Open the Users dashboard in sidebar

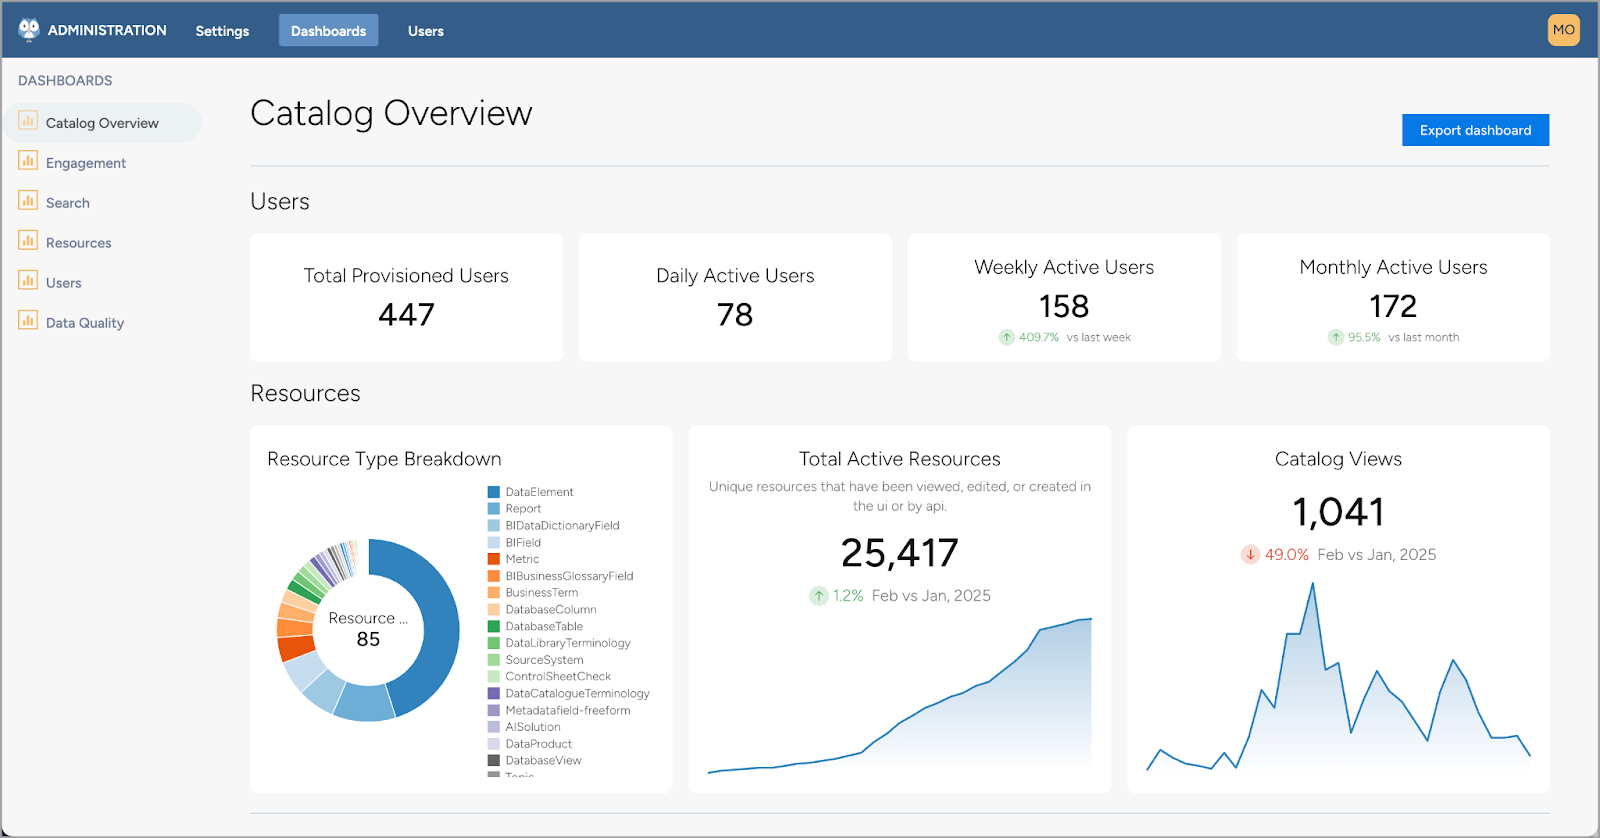[64, 283]
